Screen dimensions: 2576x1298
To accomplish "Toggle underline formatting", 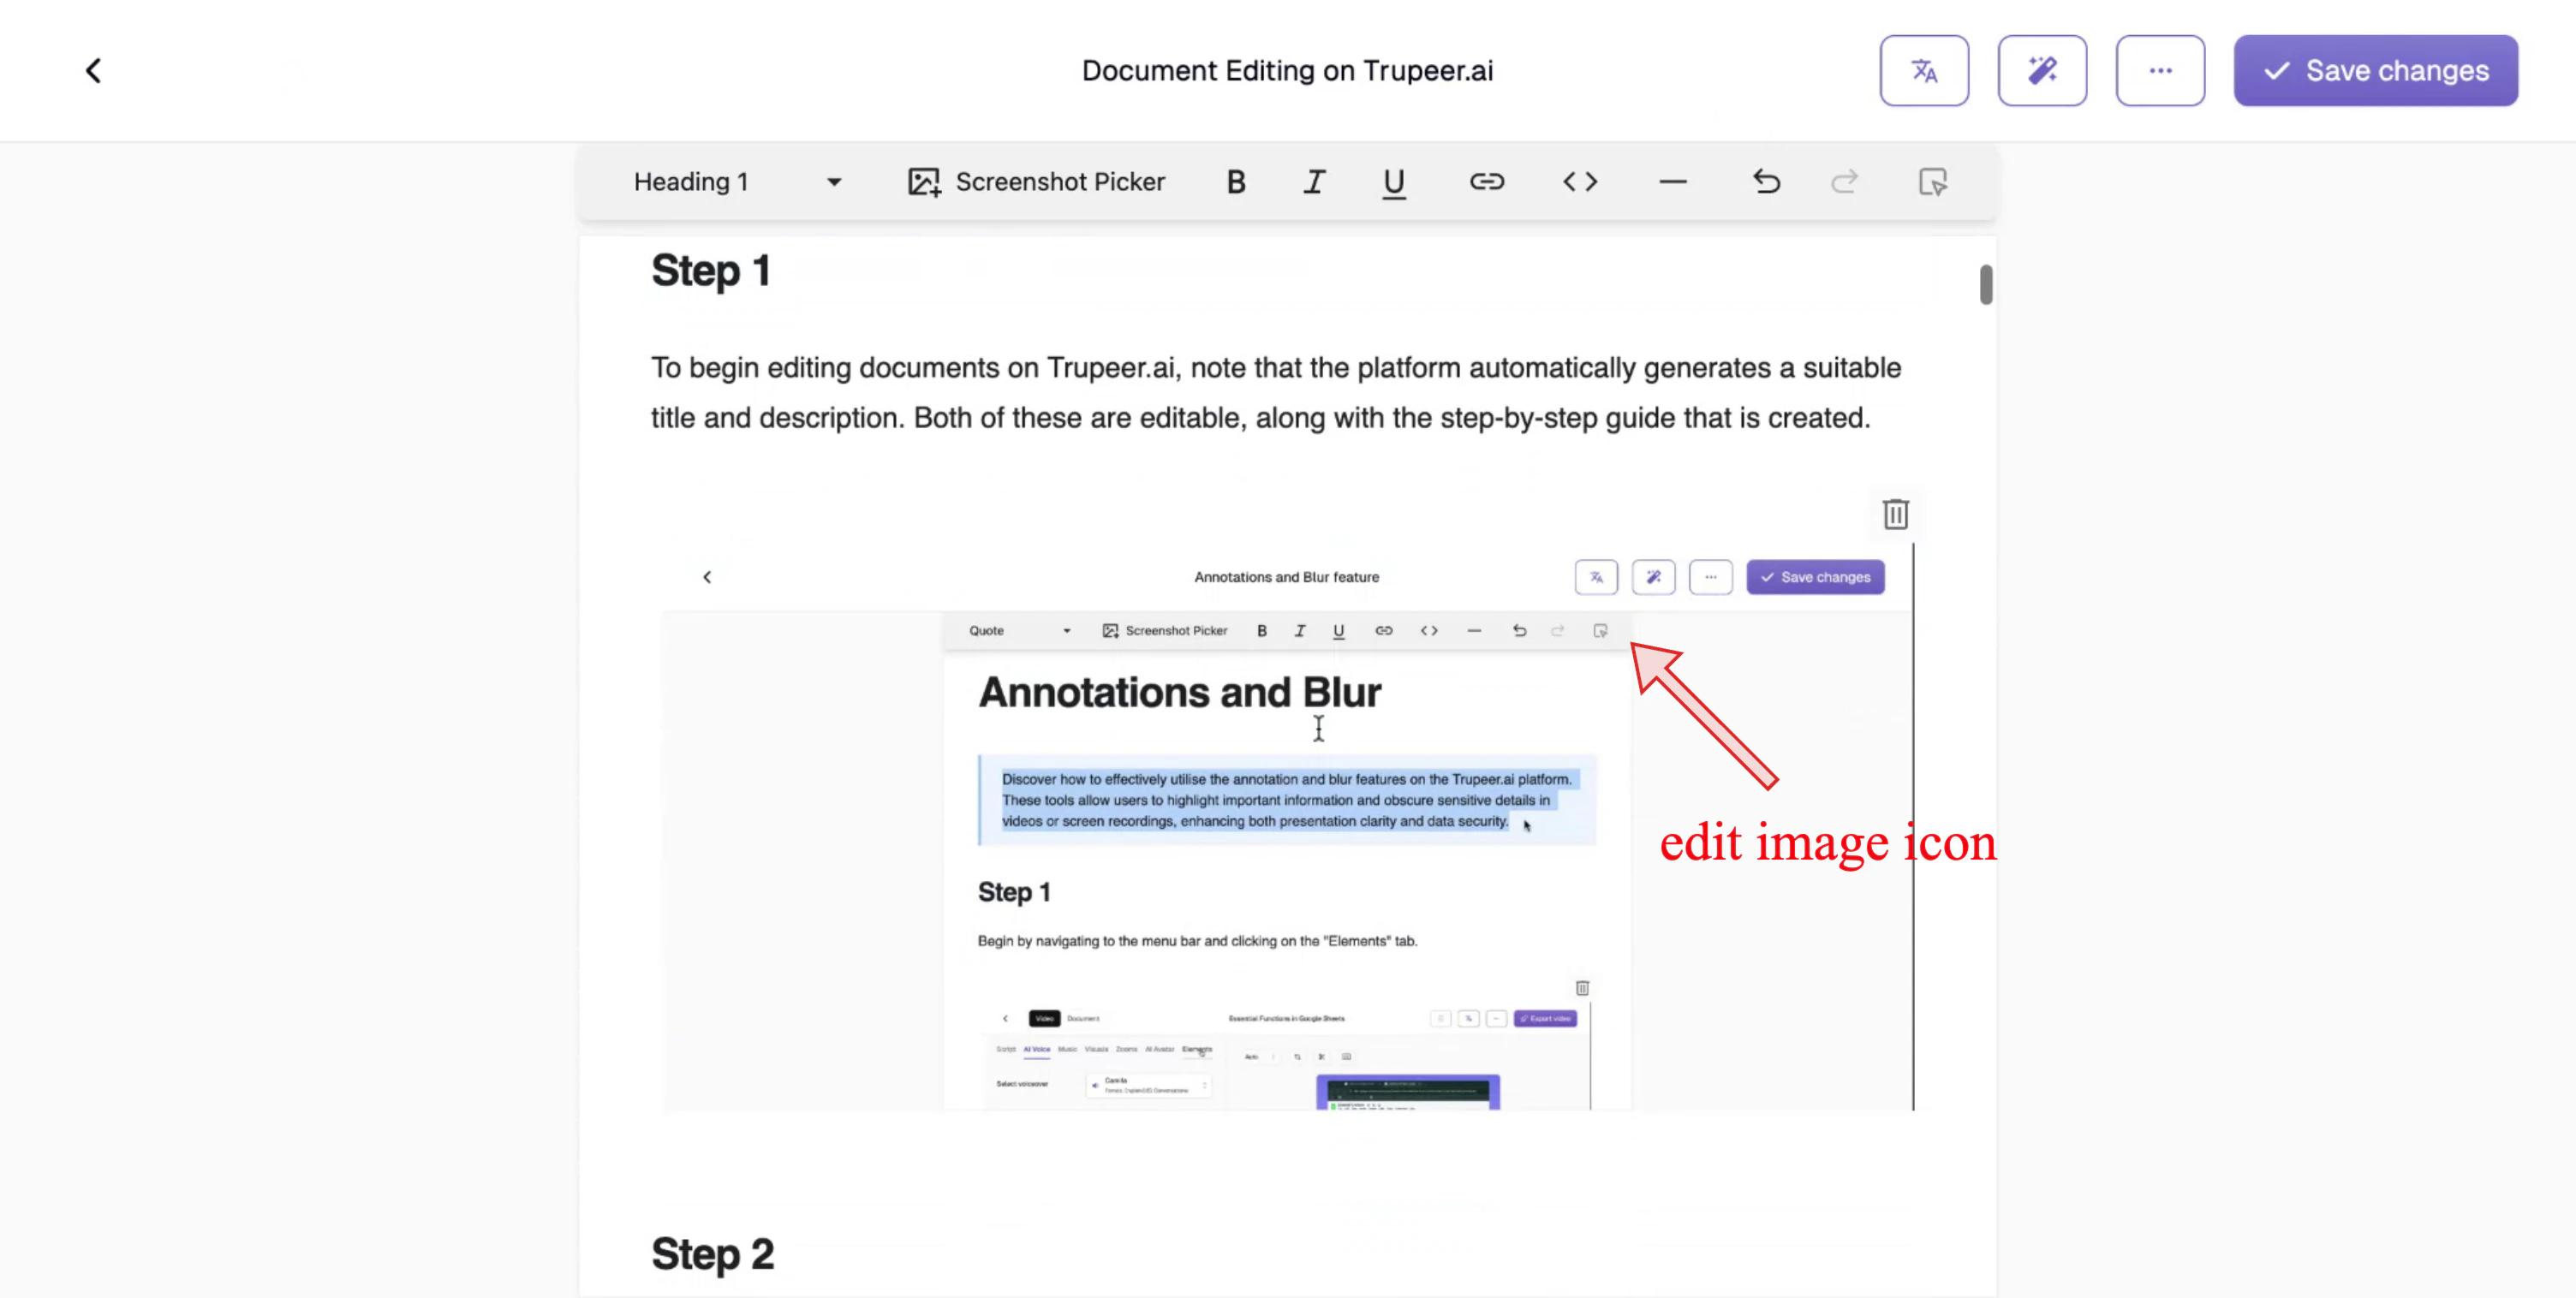I will point(1393,181).
